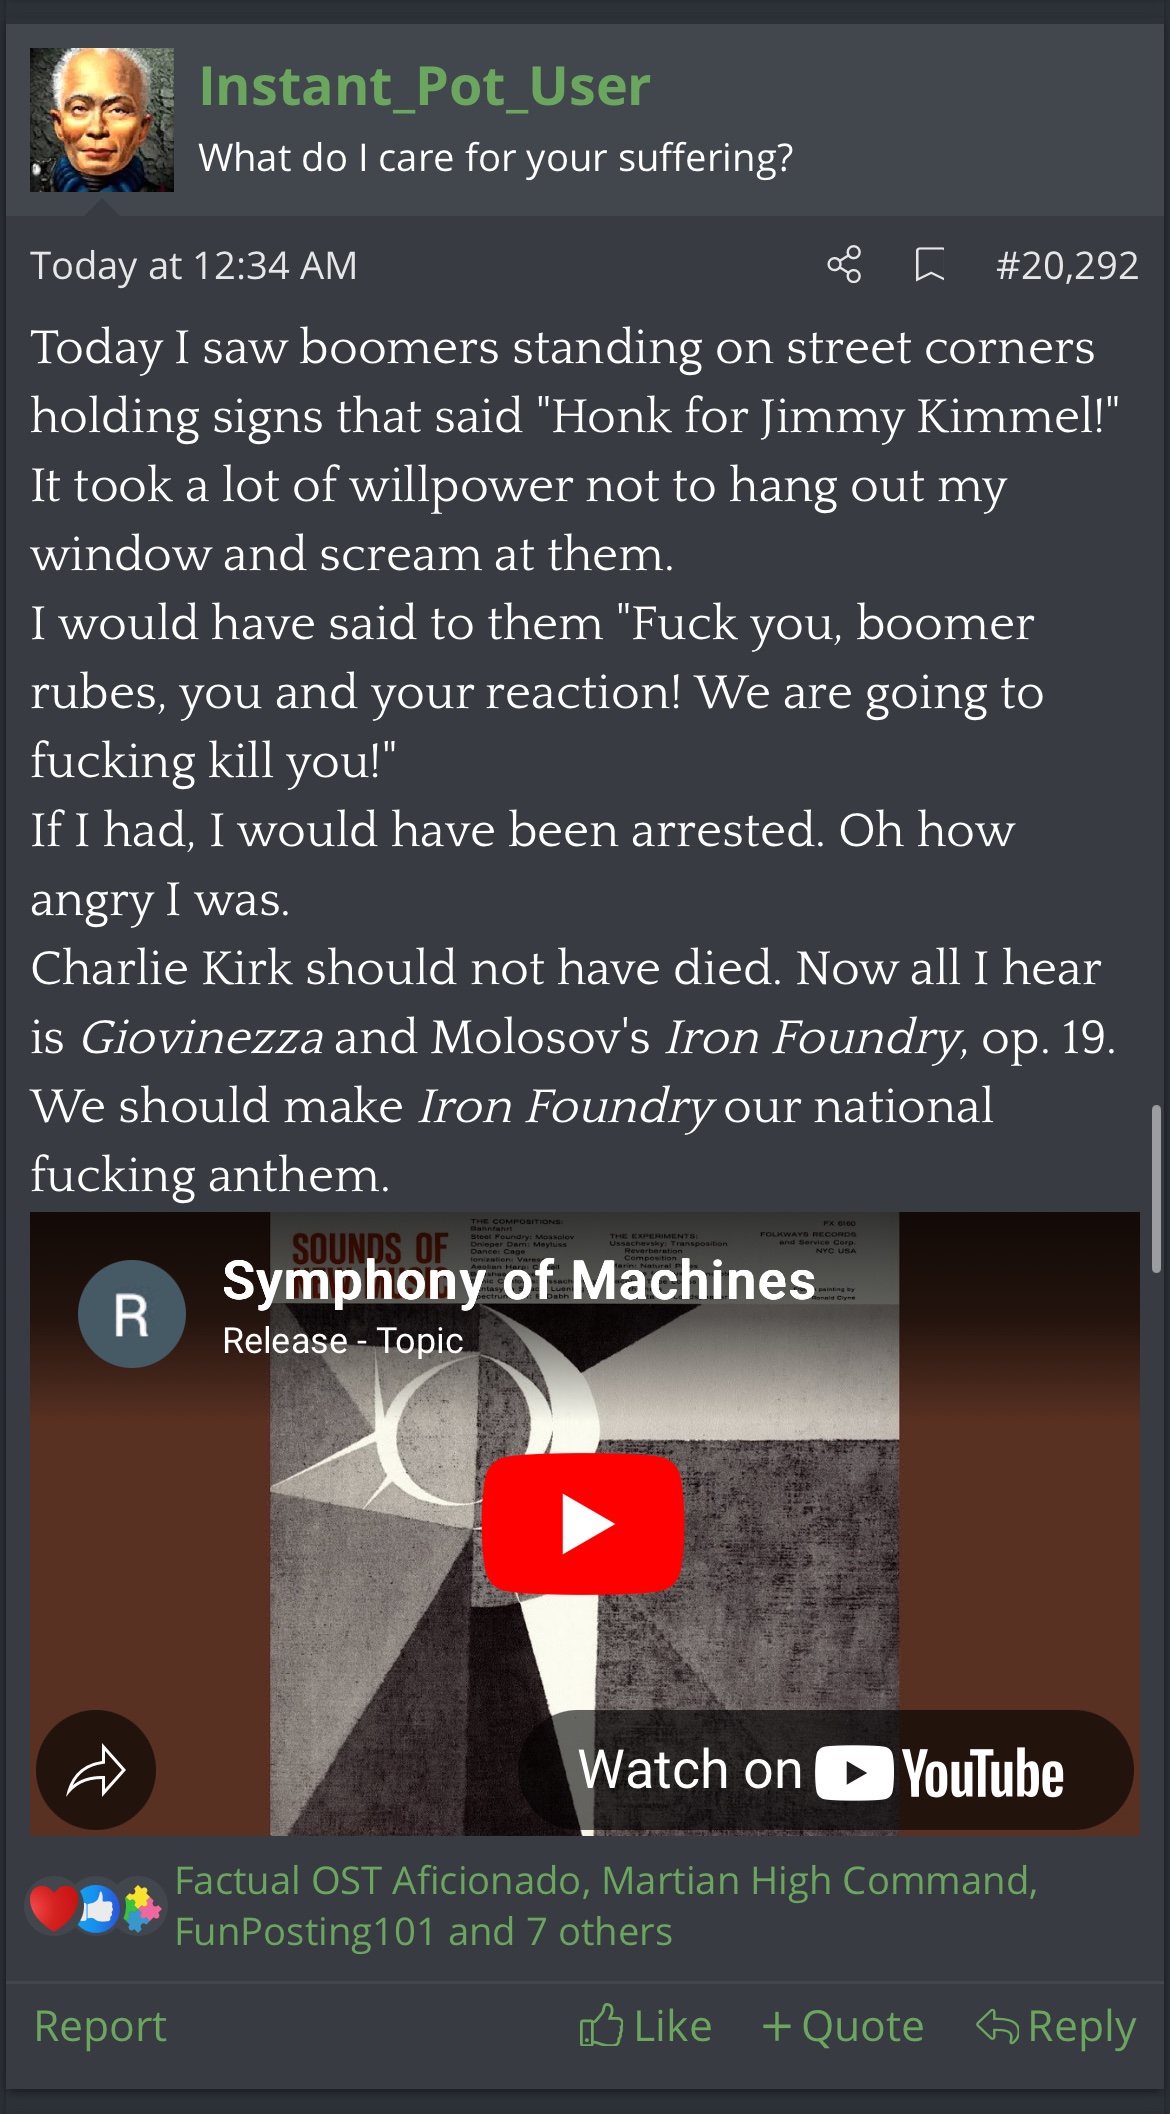Play the Symphony of Machines video
Viewport: 1170px width, 2114px height.
click(x=583, y=1523)
